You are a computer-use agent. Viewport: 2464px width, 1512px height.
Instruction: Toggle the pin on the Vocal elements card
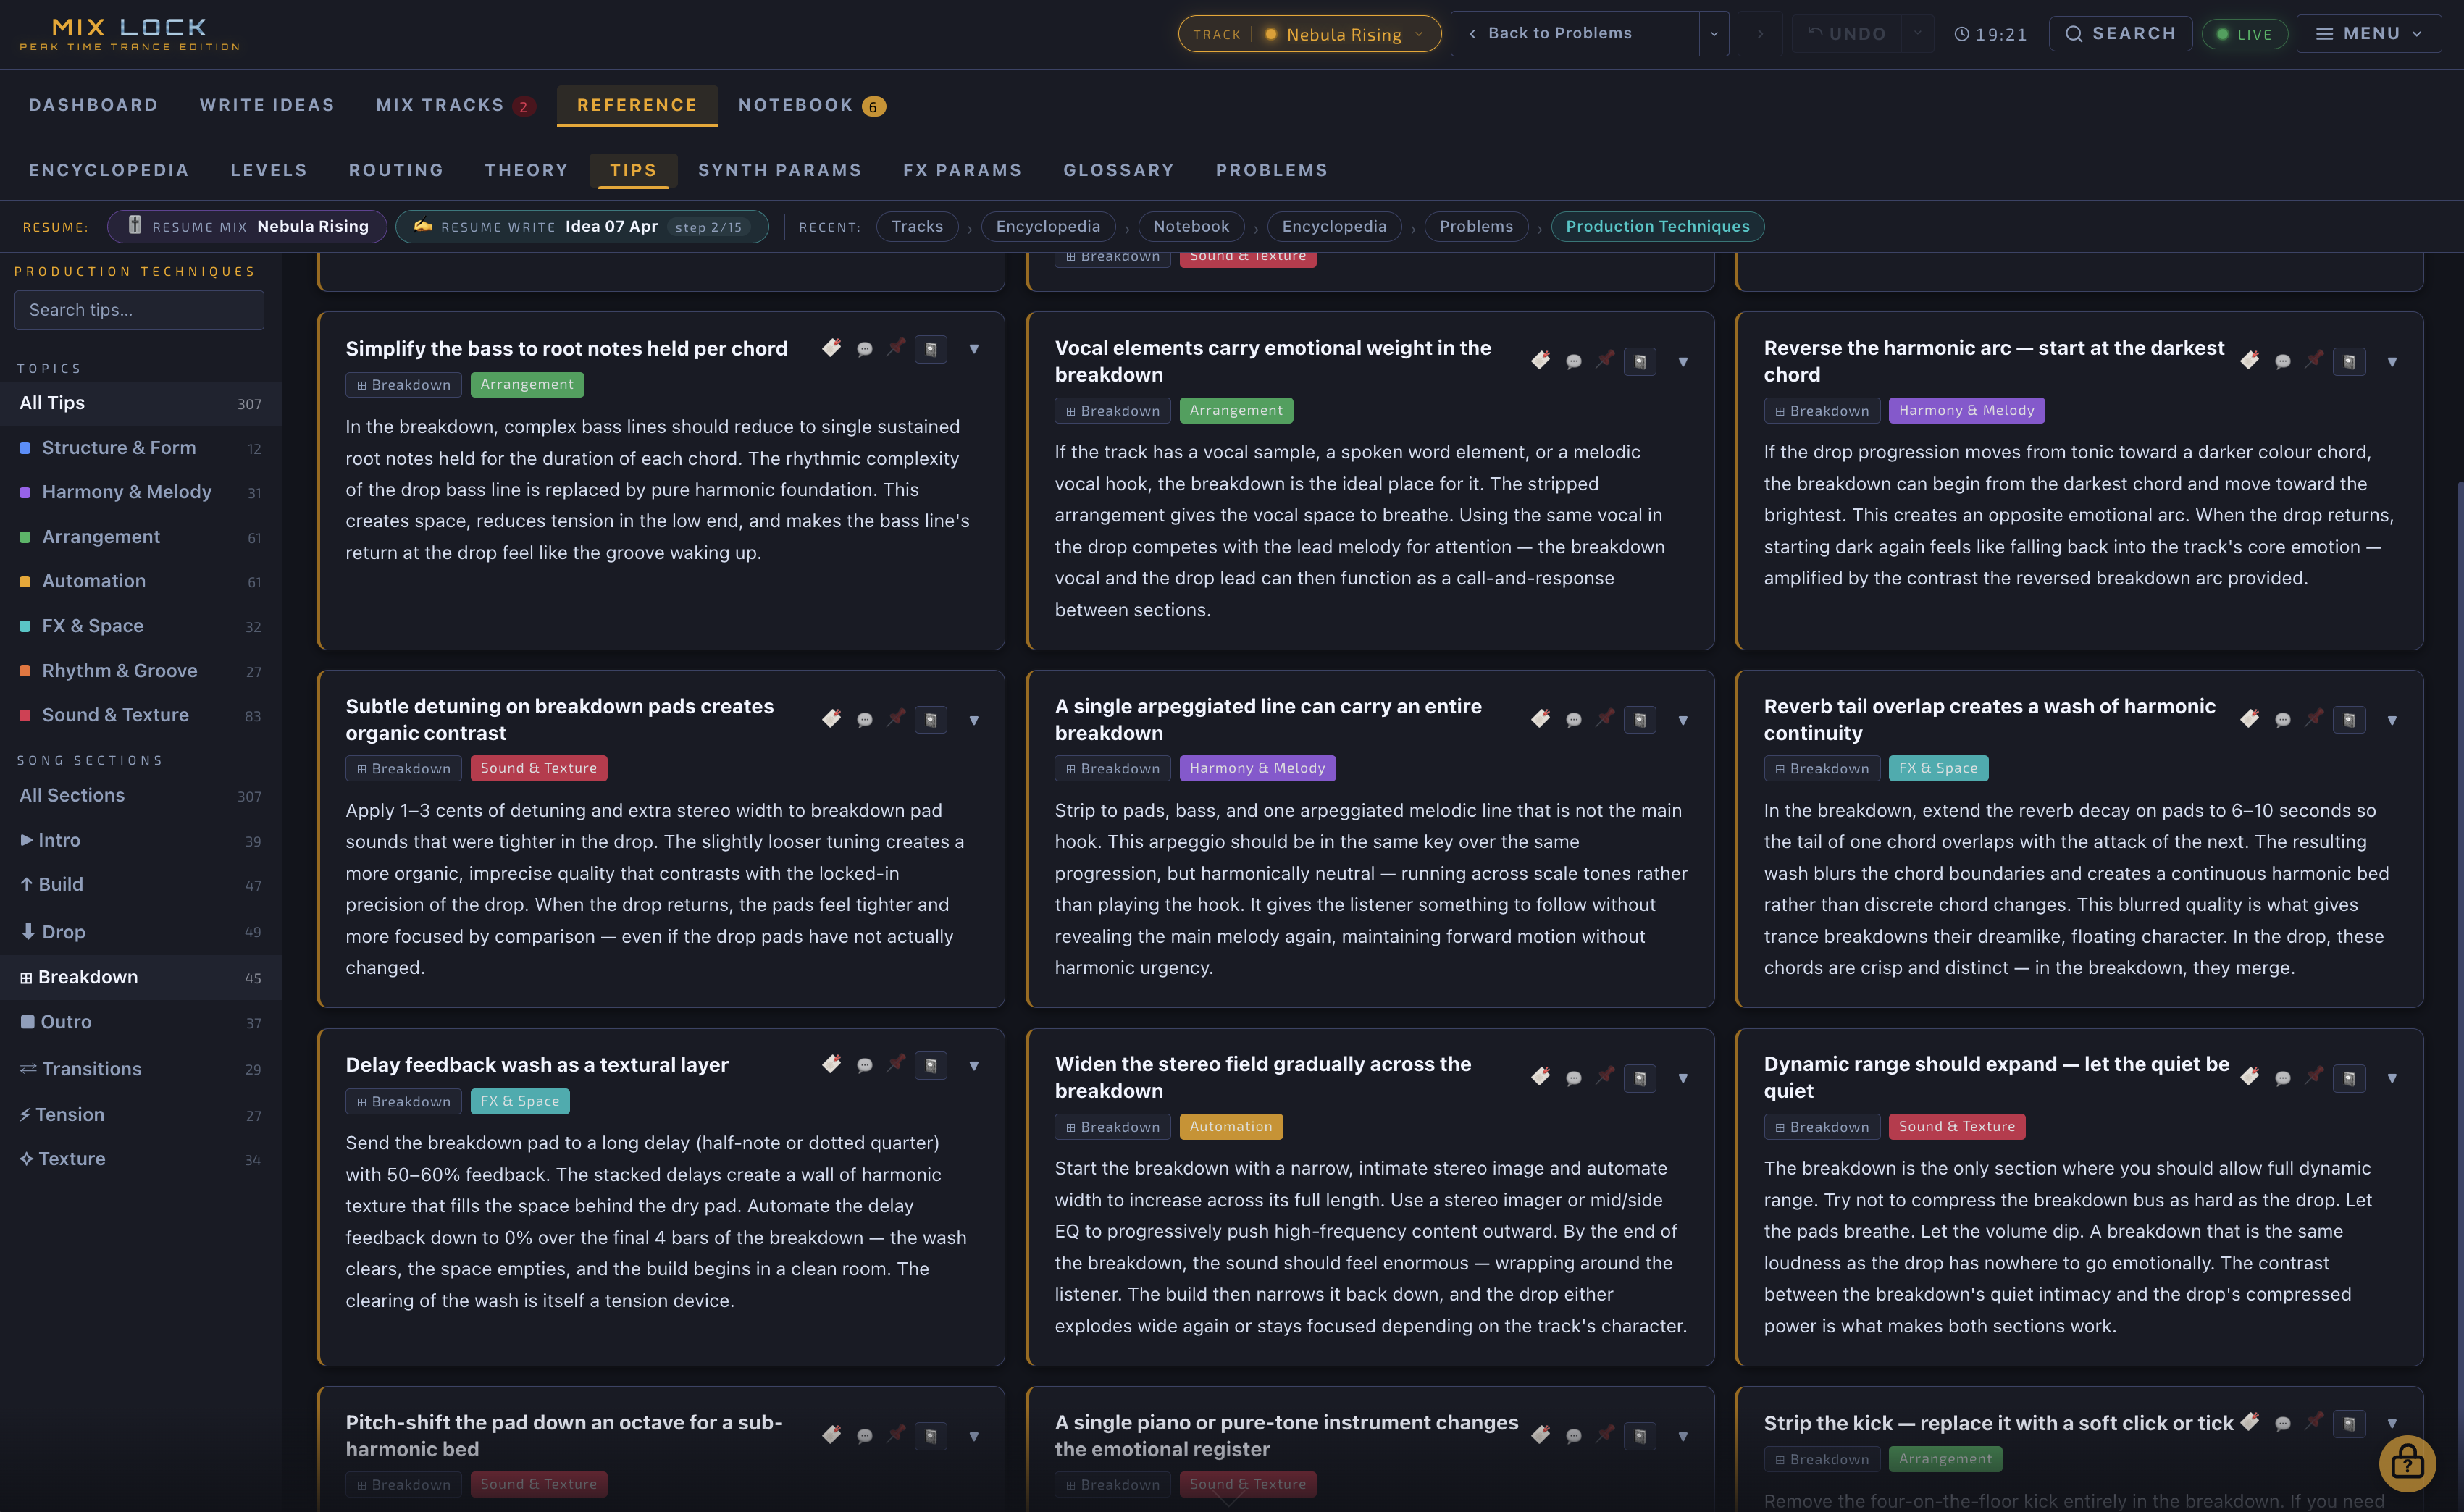tap(1606, 360)
